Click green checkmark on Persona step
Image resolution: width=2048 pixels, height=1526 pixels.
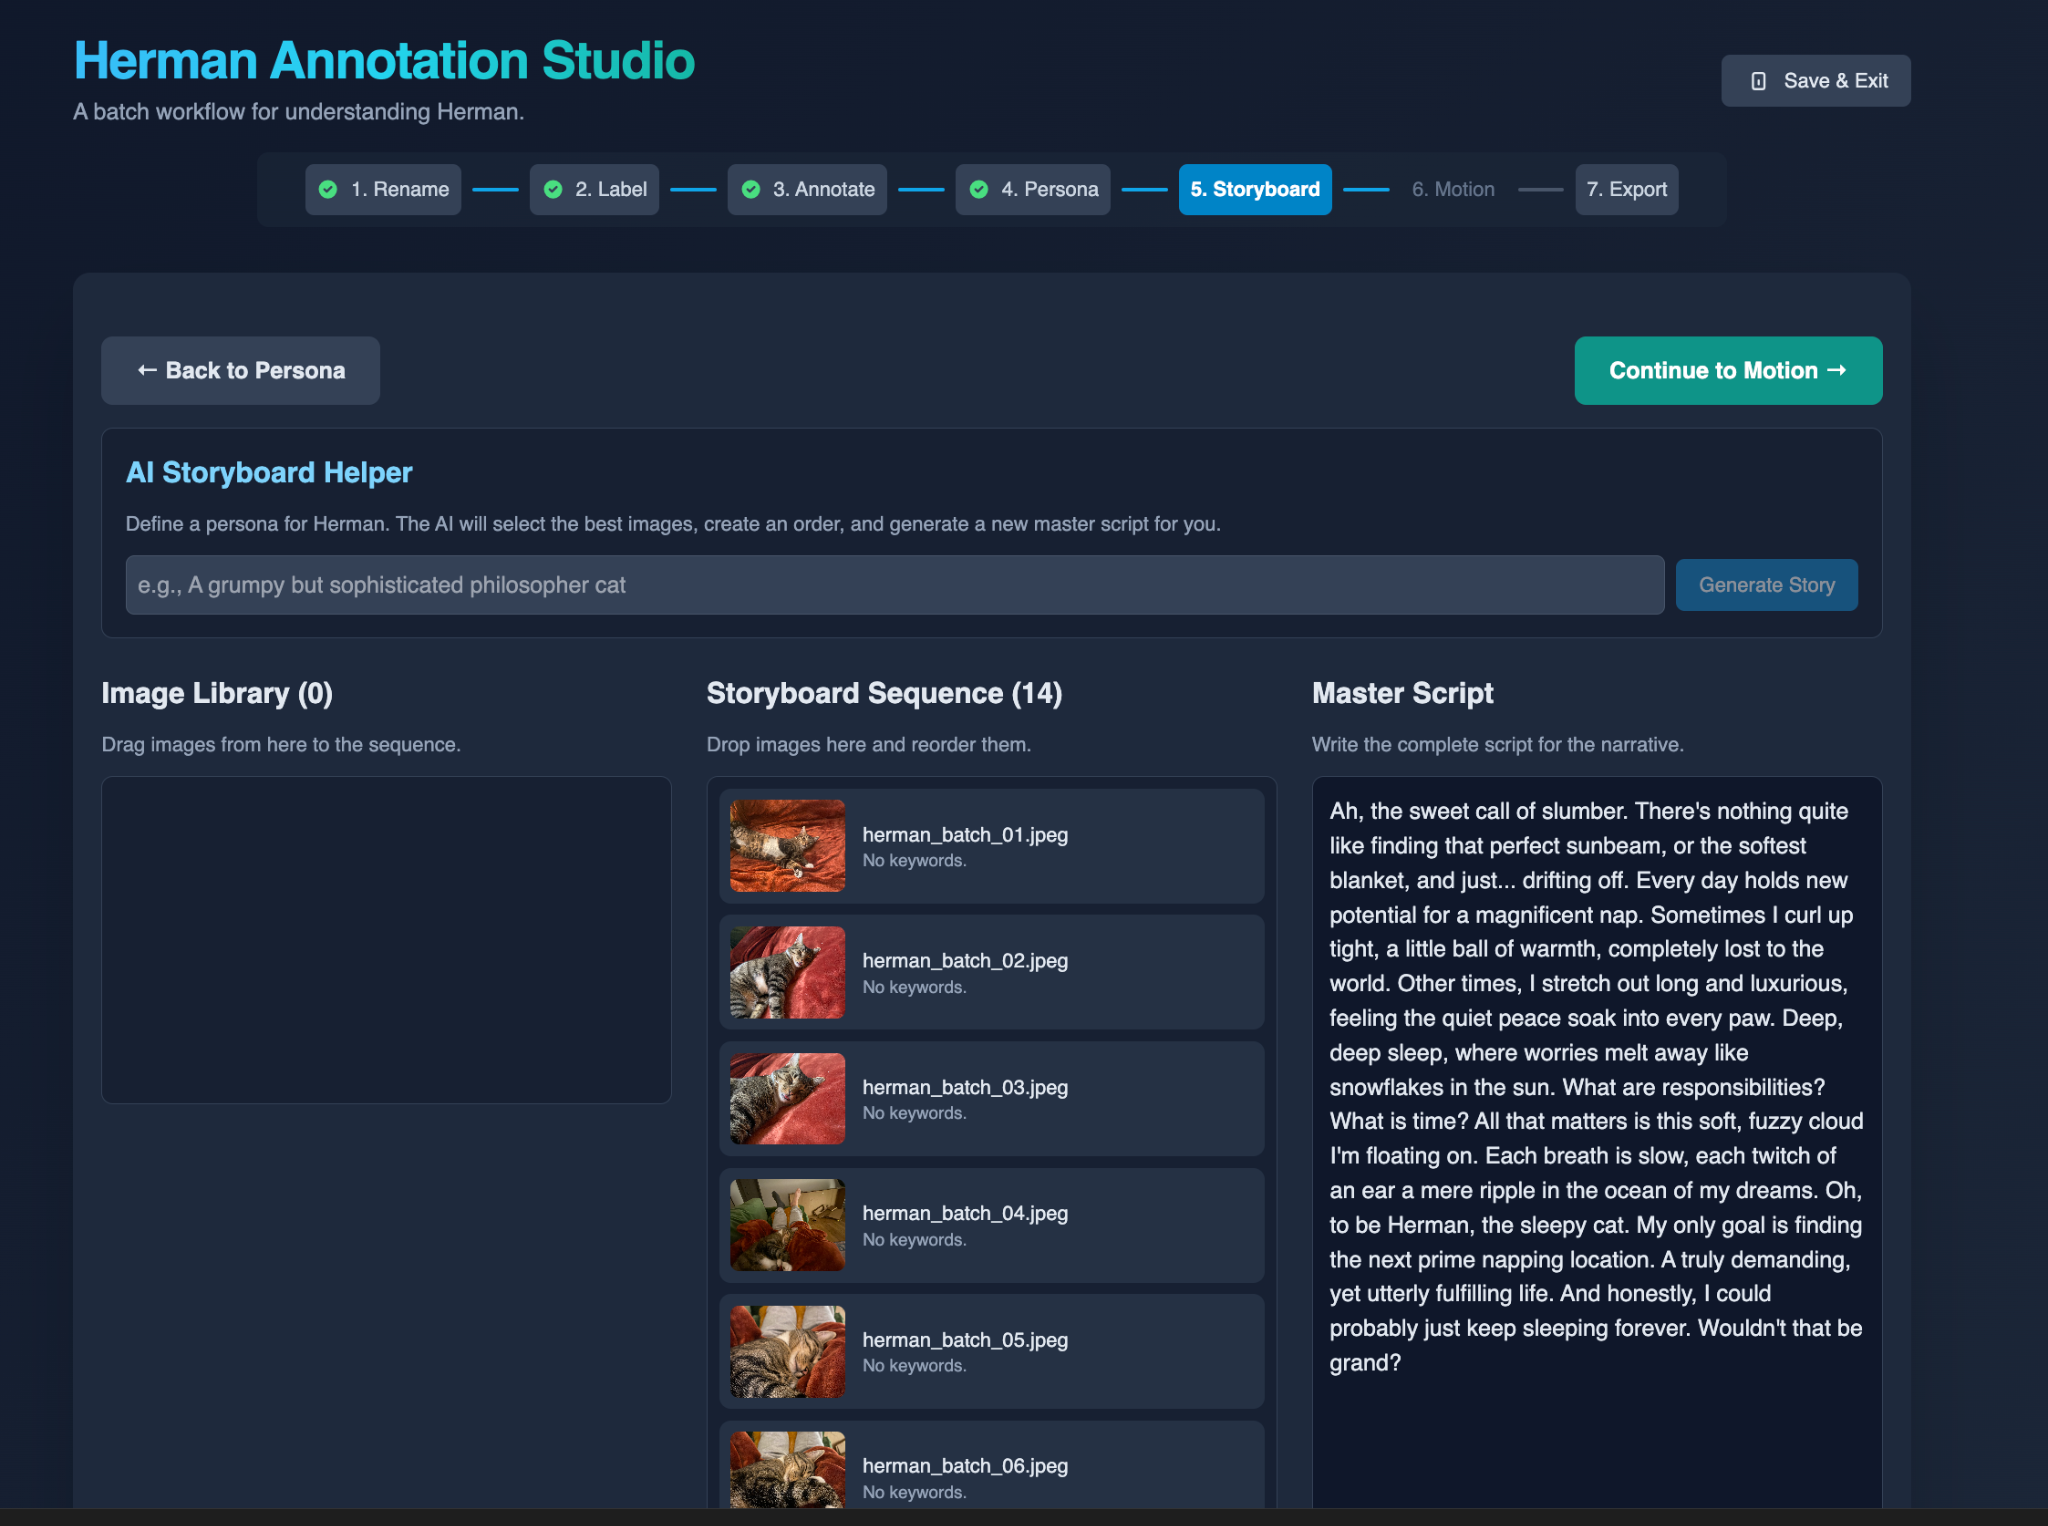pos(979,189)
